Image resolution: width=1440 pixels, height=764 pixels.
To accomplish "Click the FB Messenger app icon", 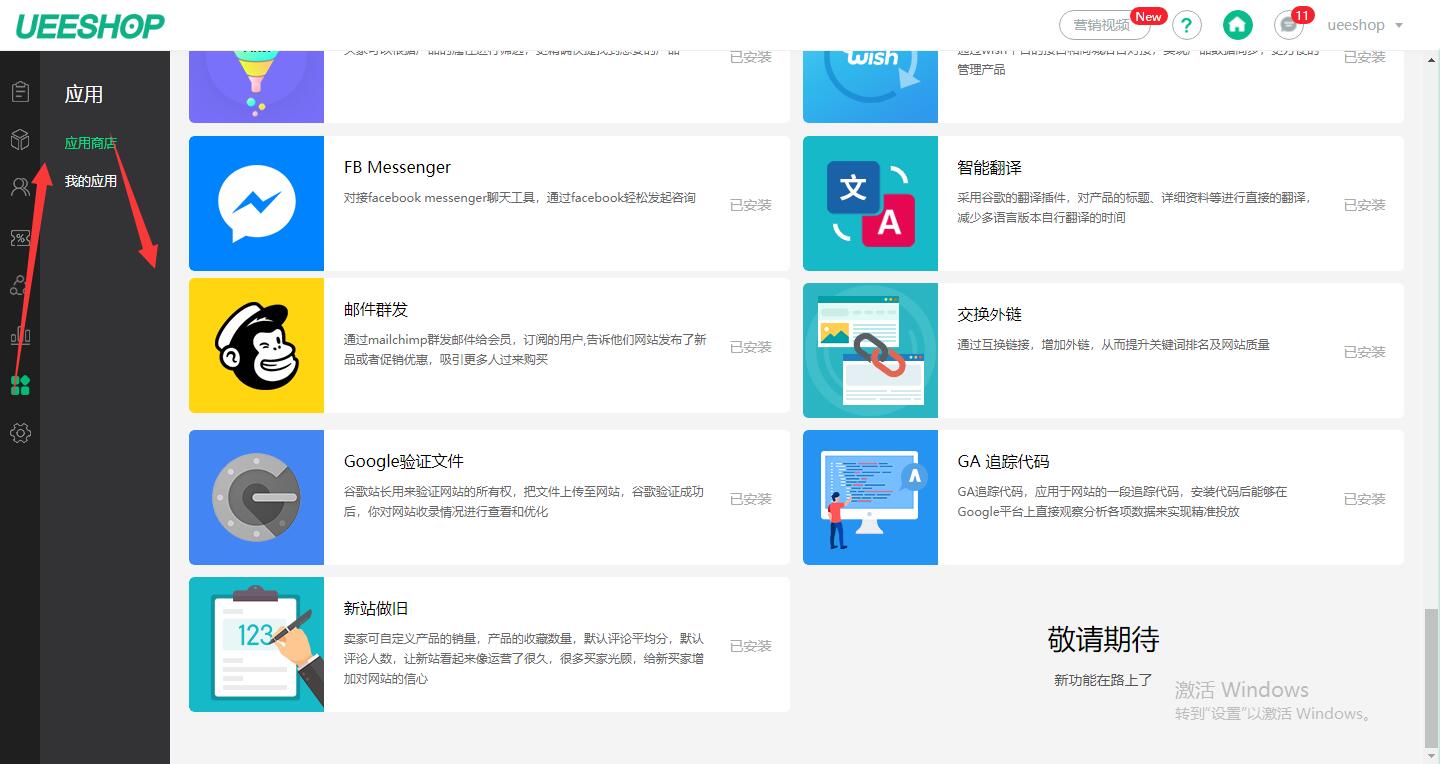I will [256, 203].
